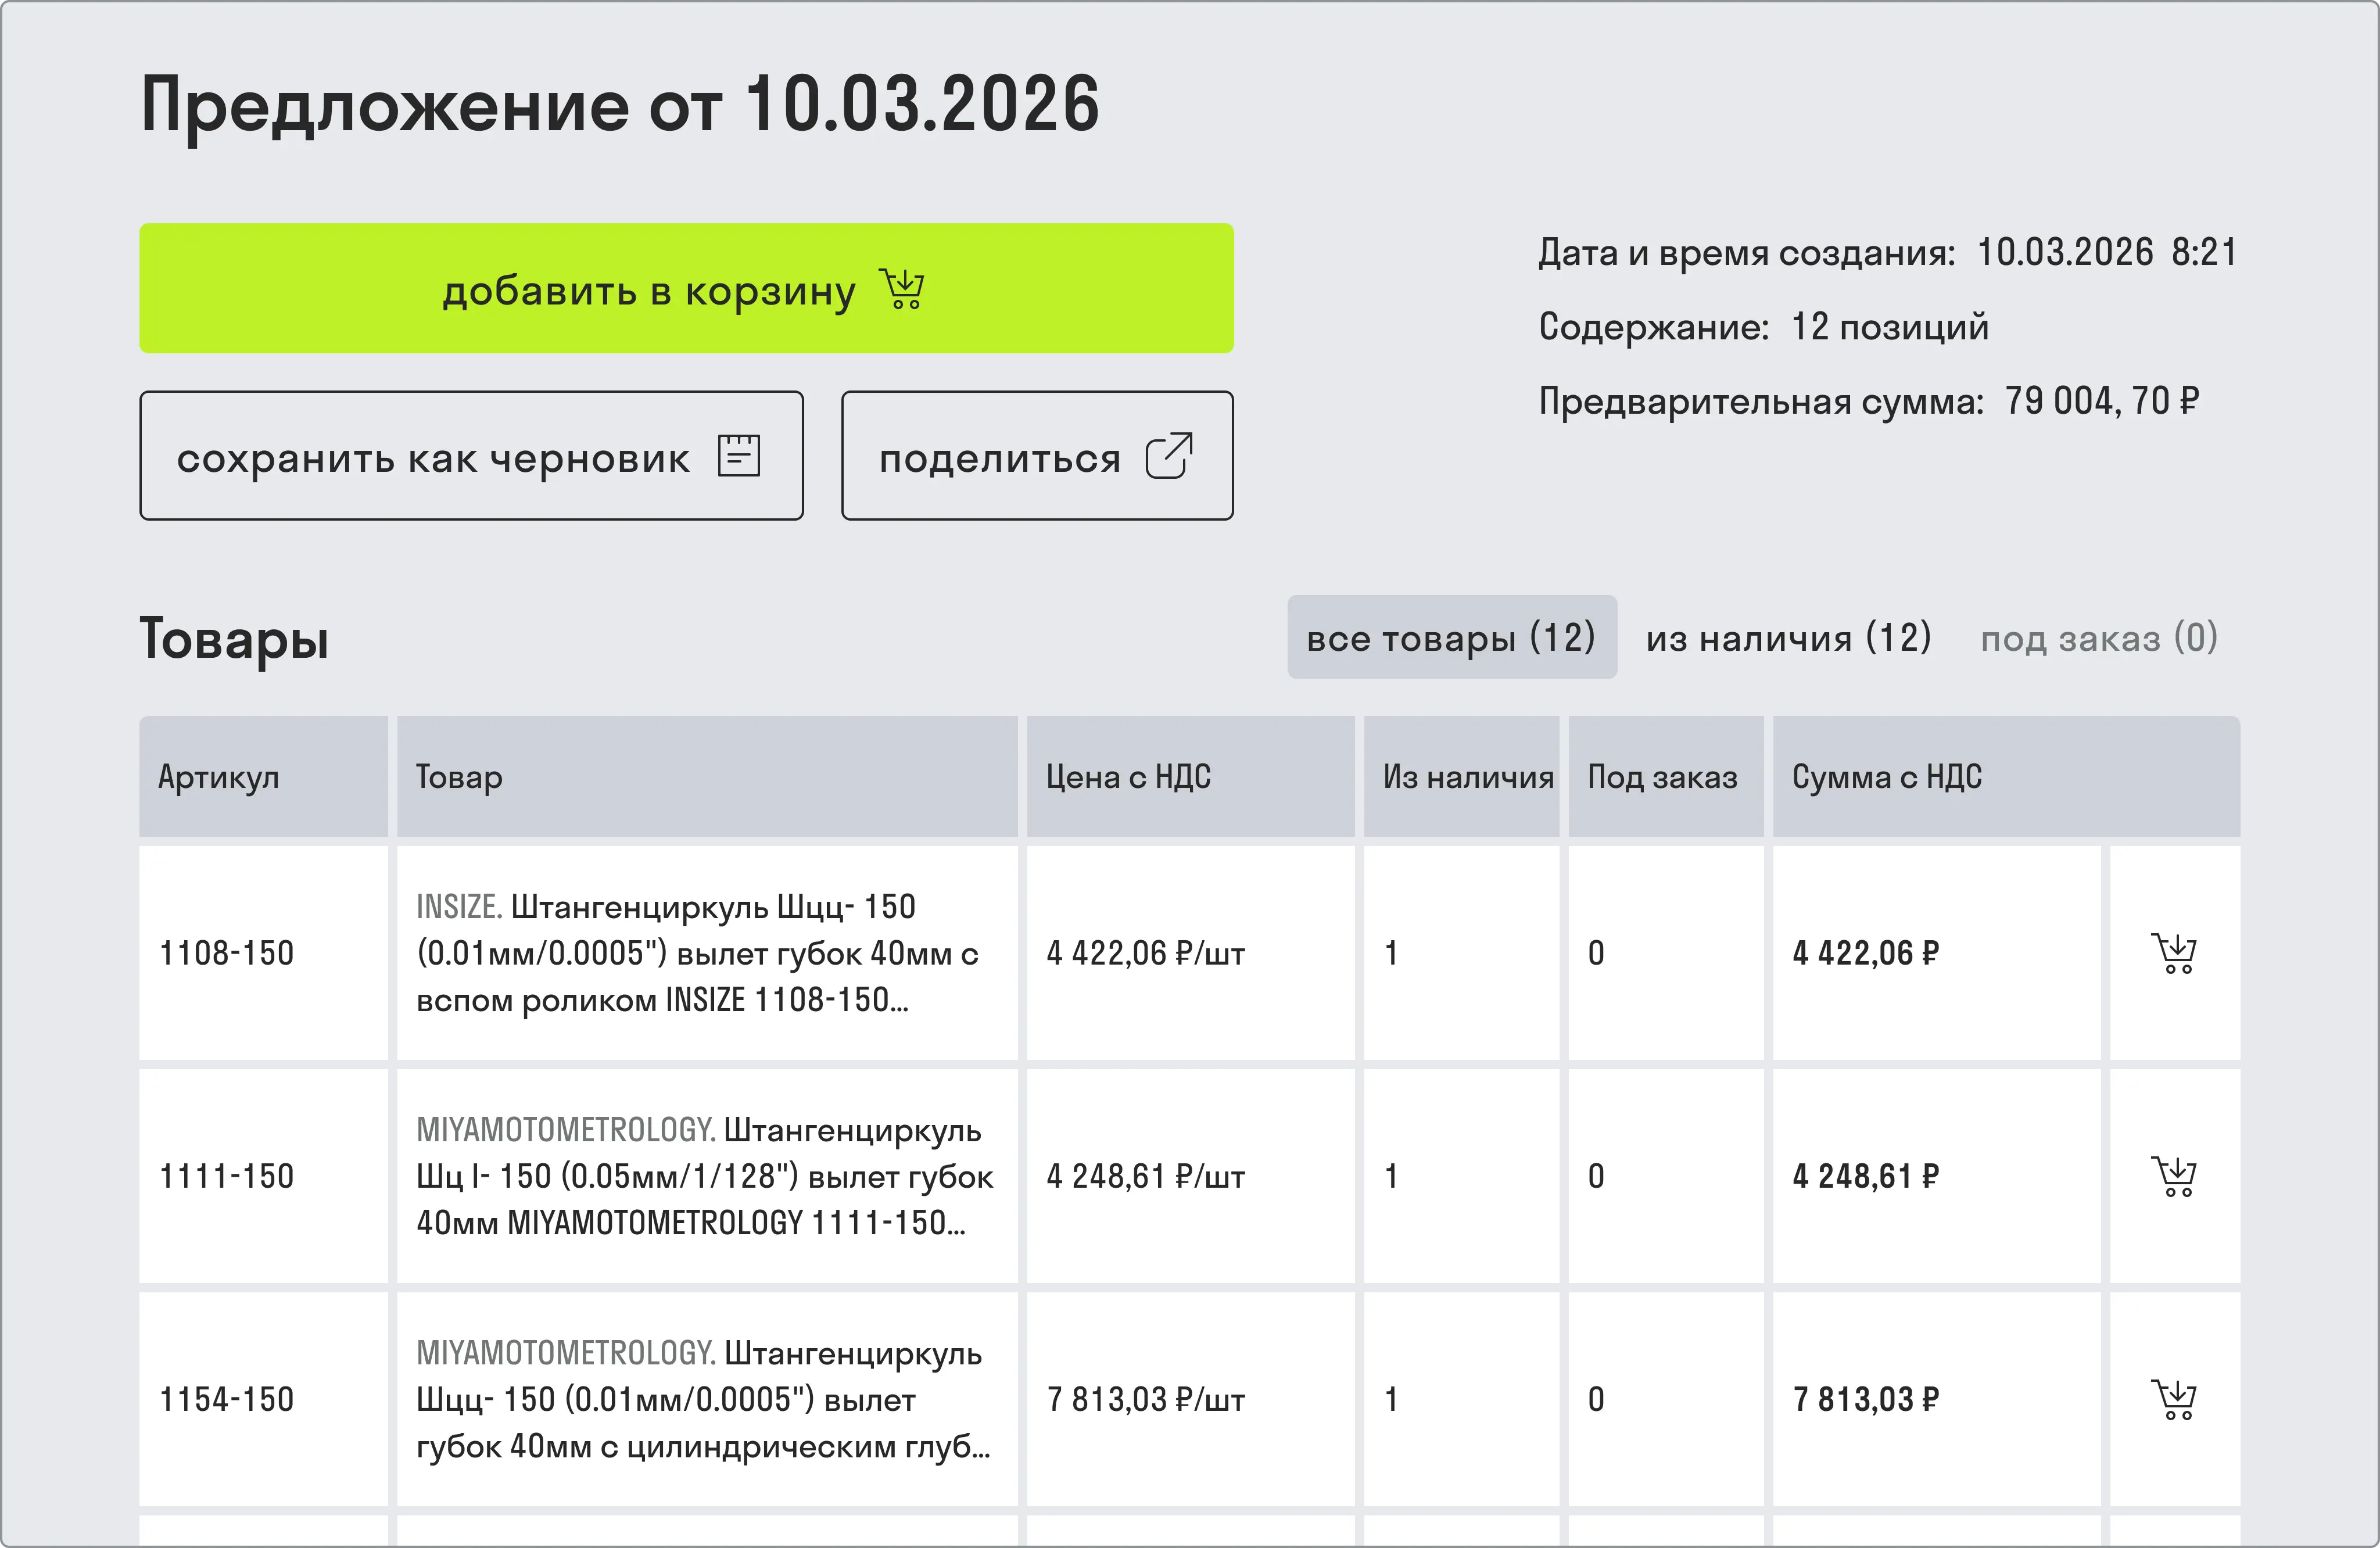2380x1548 pixels.
Task: Click the price '4 422,06 ₽/шт'
Action: (x=1145, y=953)
